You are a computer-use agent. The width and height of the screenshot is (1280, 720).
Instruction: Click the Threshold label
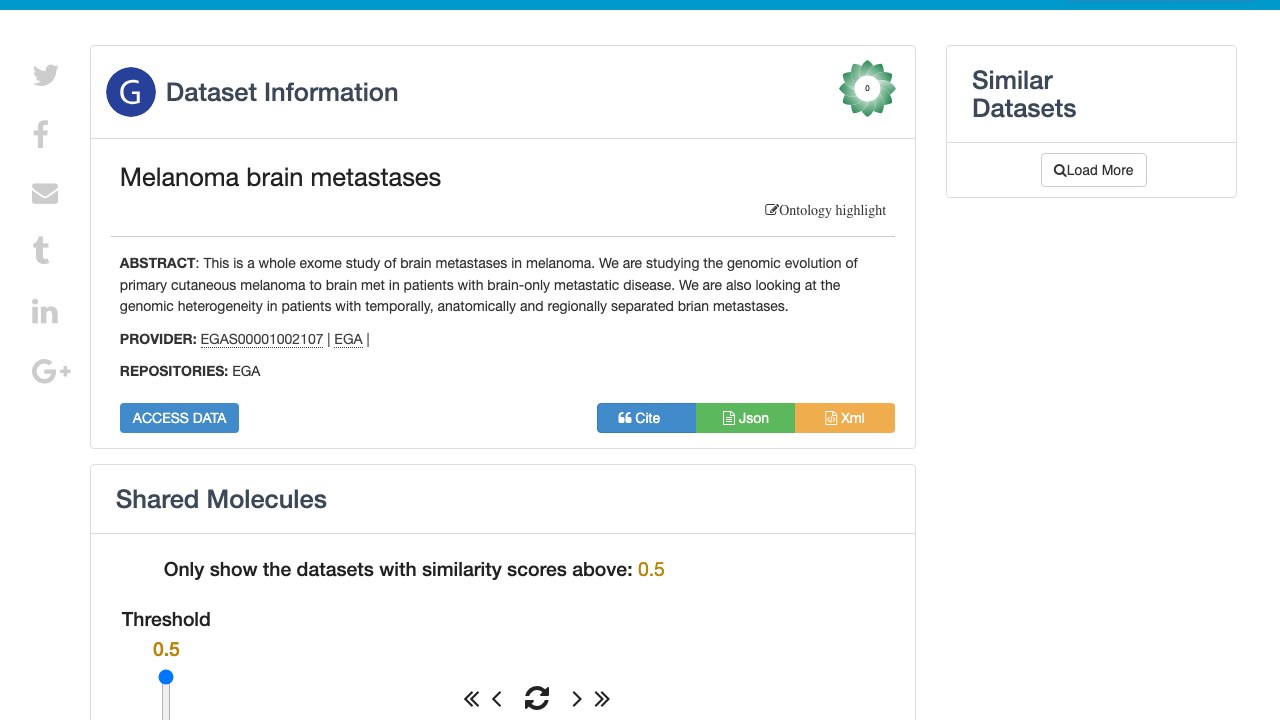[166, 619]
